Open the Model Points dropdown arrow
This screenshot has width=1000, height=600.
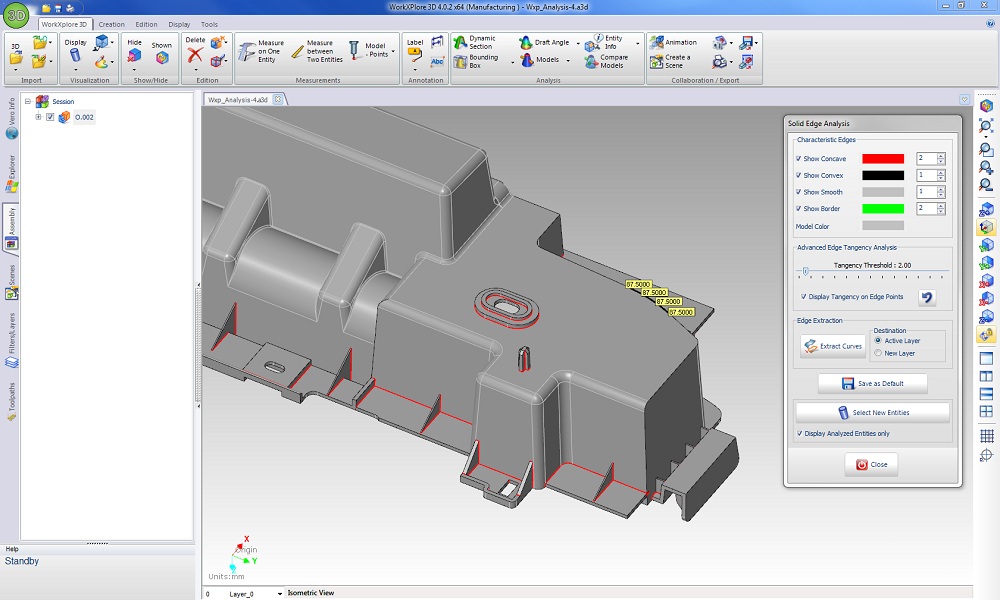(x=393, y=52)
